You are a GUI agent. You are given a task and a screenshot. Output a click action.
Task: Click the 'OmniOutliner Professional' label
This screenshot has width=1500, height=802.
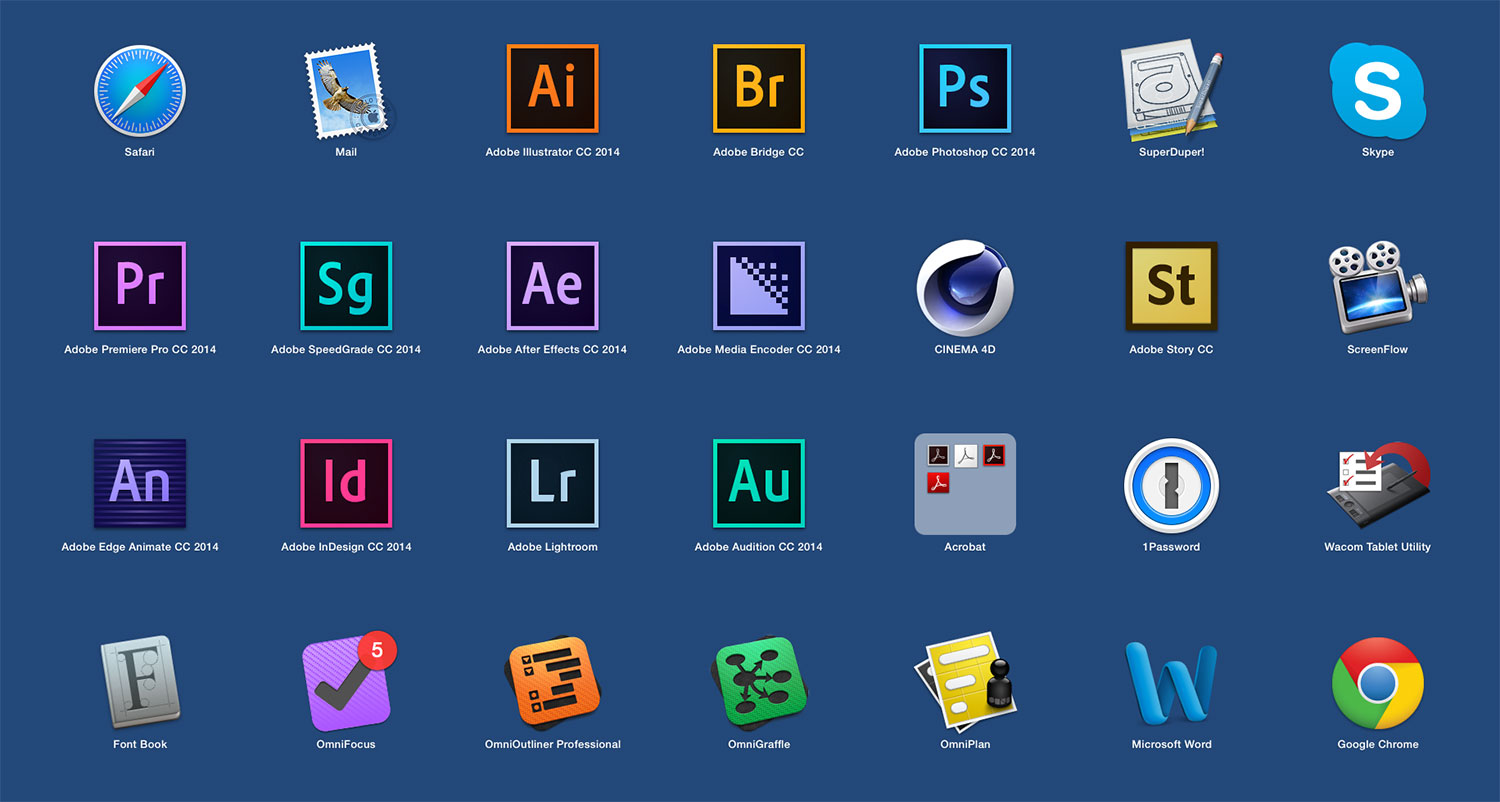[552, 744]
